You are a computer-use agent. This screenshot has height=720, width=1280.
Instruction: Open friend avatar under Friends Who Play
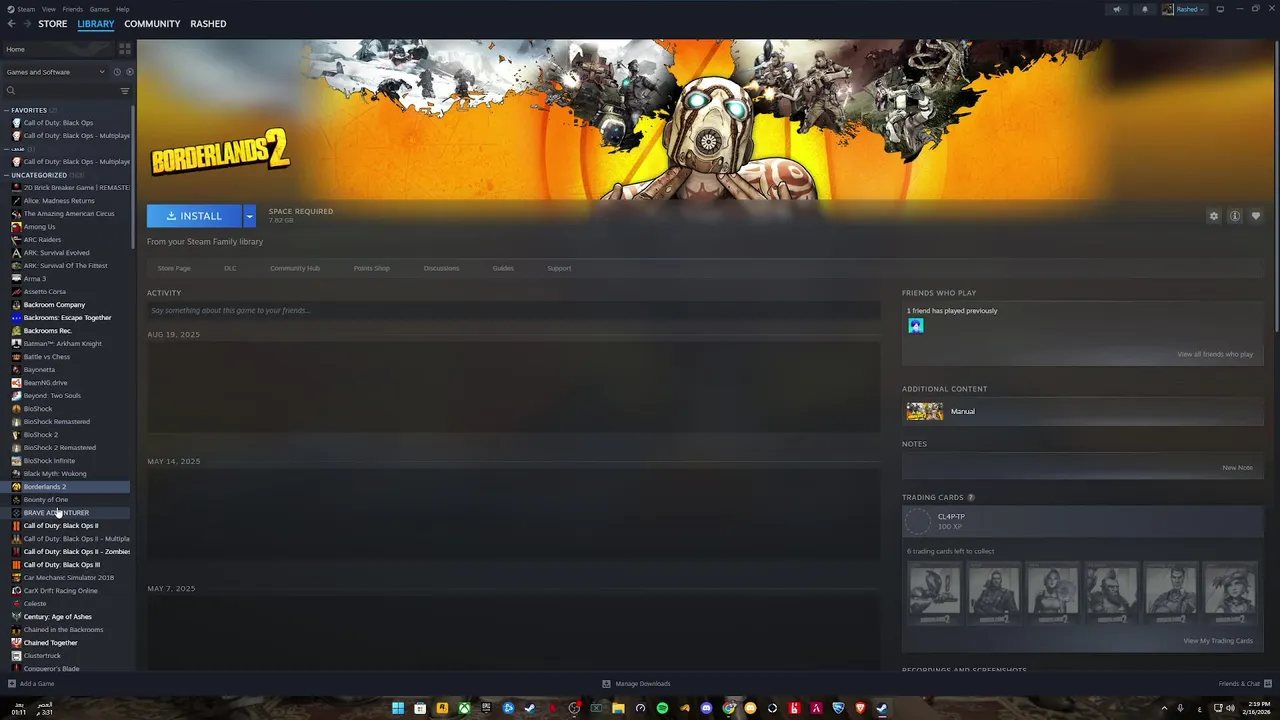[916, 326]
